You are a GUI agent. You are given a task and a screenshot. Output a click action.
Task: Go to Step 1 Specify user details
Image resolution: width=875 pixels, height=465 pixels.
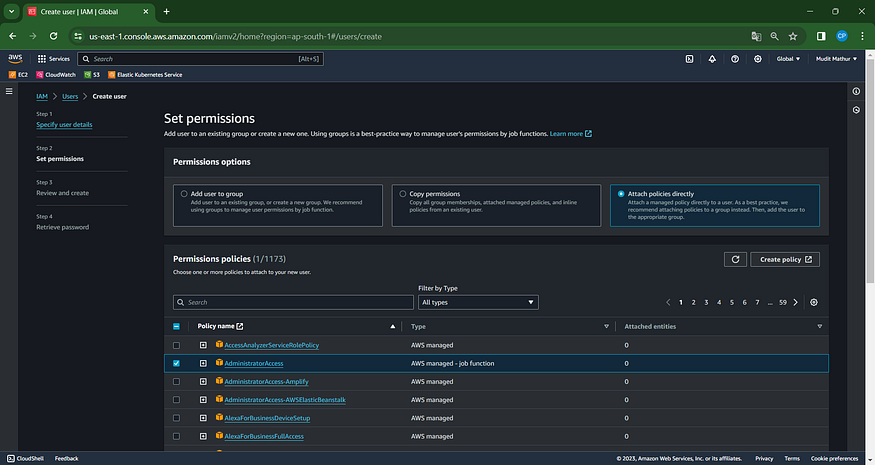pos(64,125)
